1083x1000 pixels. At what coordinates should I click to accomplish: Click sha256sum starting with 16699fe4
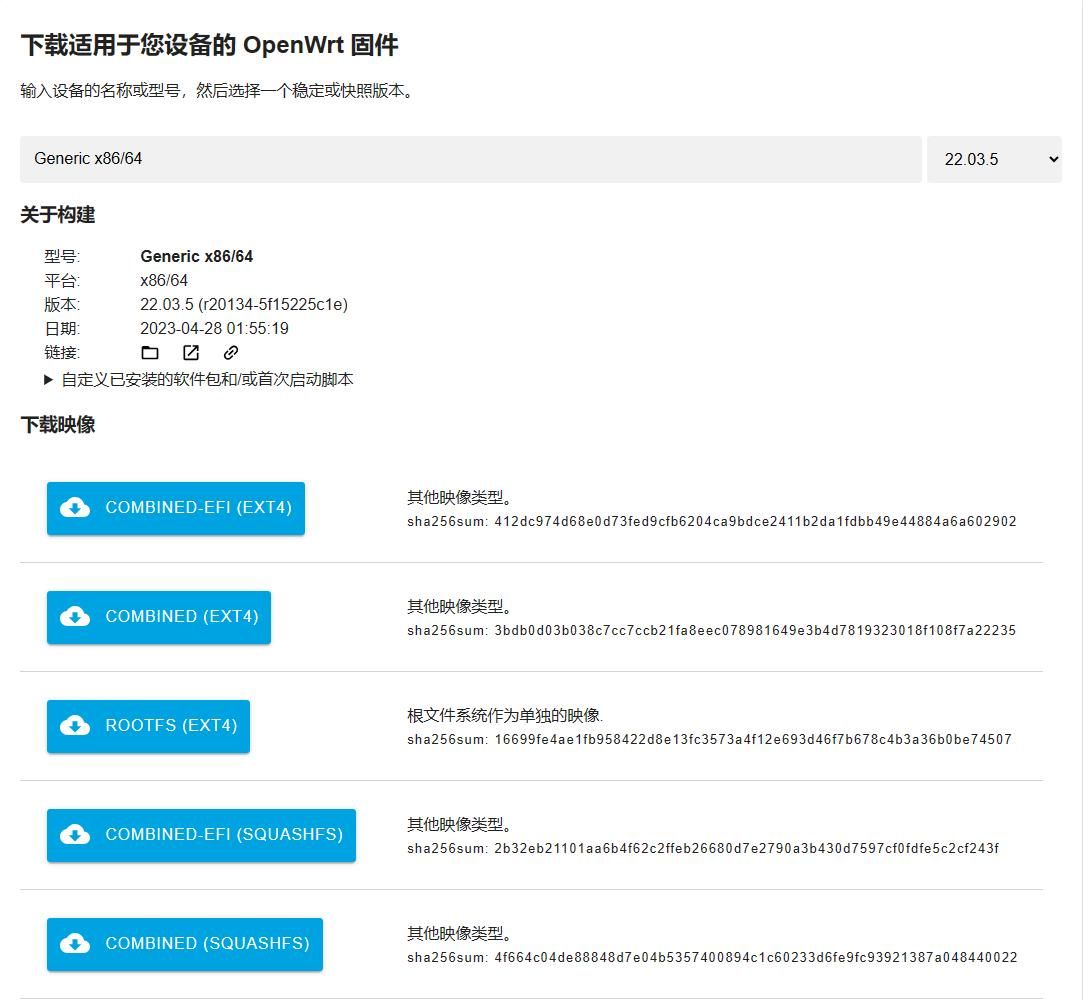[709, 740]
